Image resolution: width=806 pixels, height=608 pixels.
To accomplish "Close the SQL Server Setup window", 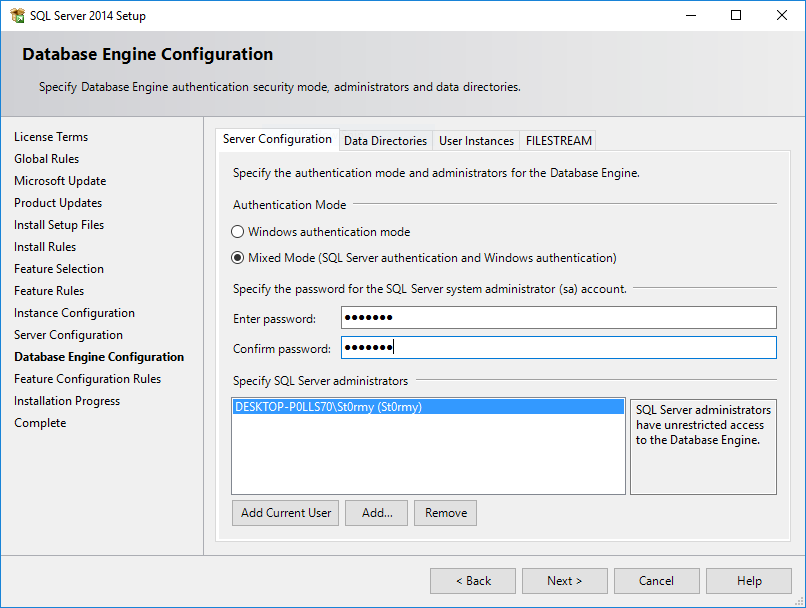I will click(782, 15).
